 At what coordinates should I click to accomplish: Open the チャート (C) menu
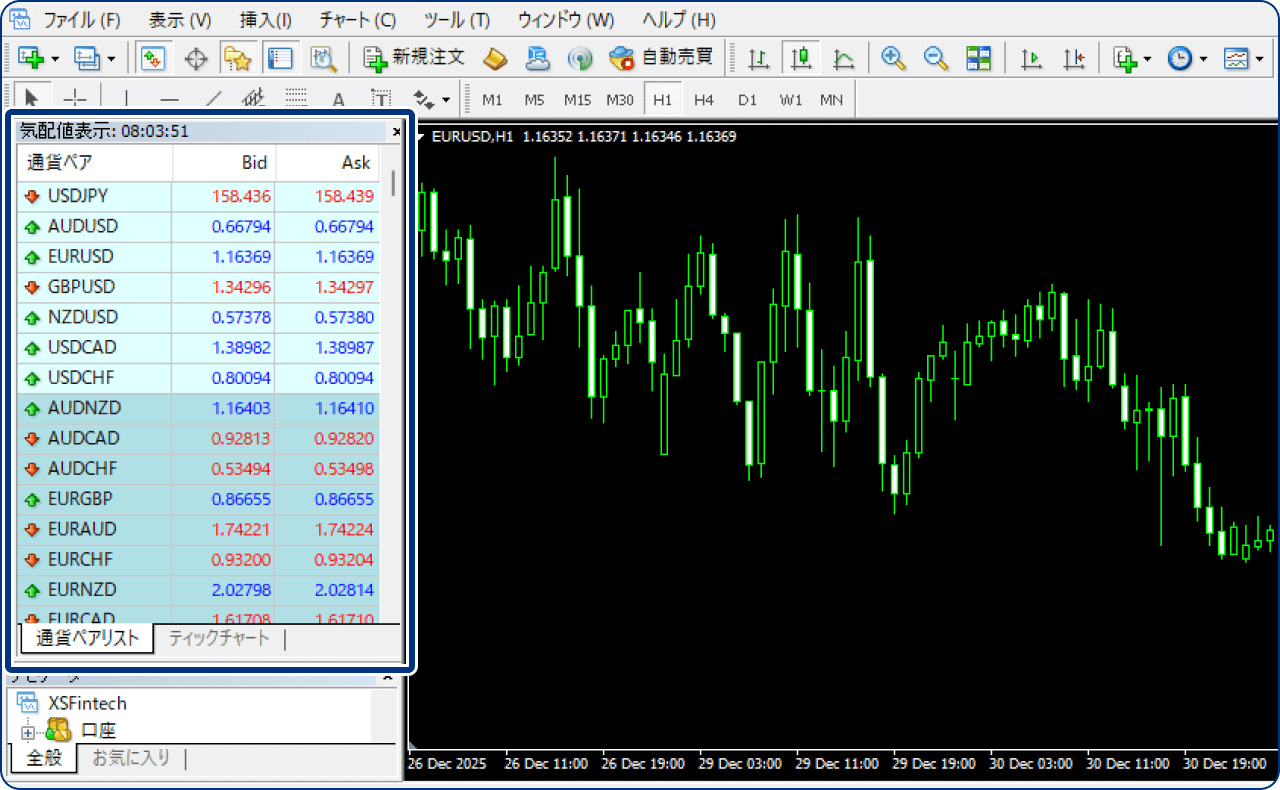pos(357,20)
